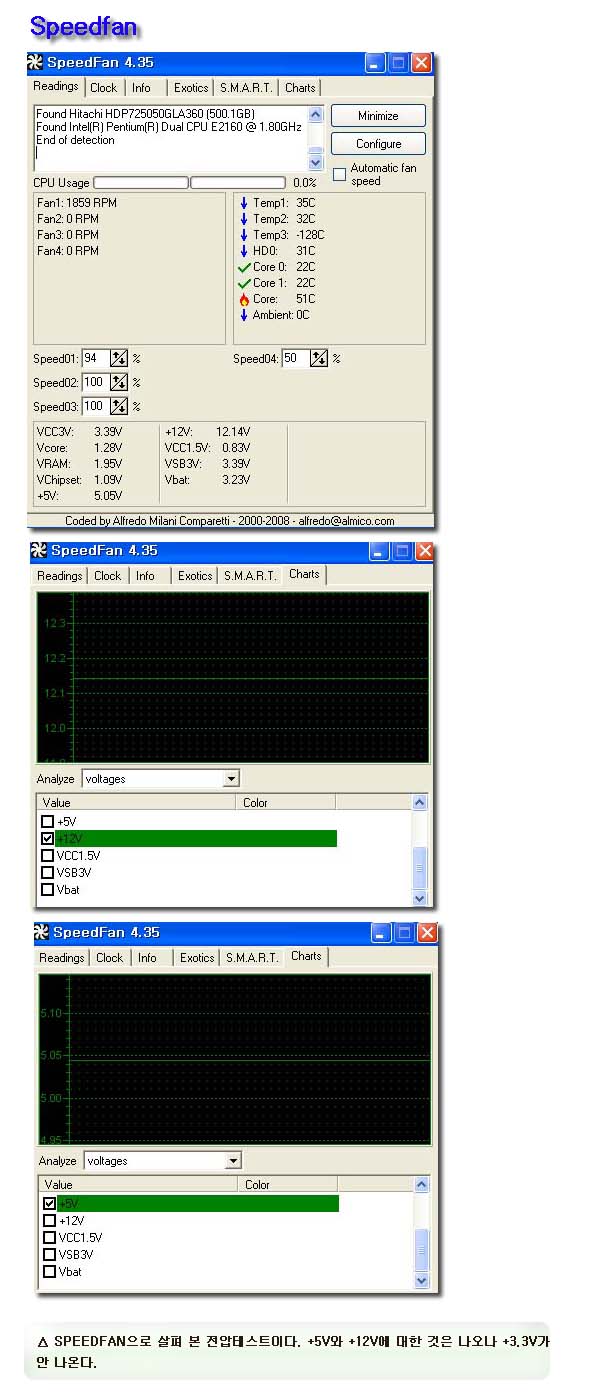Click SpeedFan fan logo in top window title
600x1400 pixels.
36,62
